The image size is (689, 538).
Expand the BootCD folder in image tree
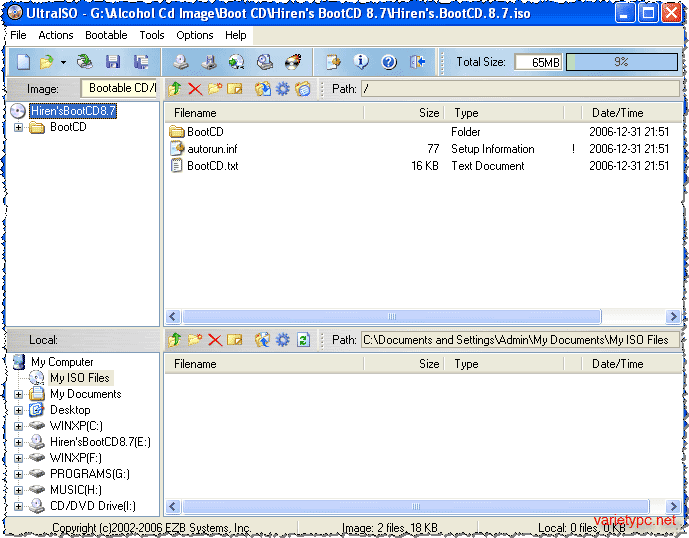18,127
